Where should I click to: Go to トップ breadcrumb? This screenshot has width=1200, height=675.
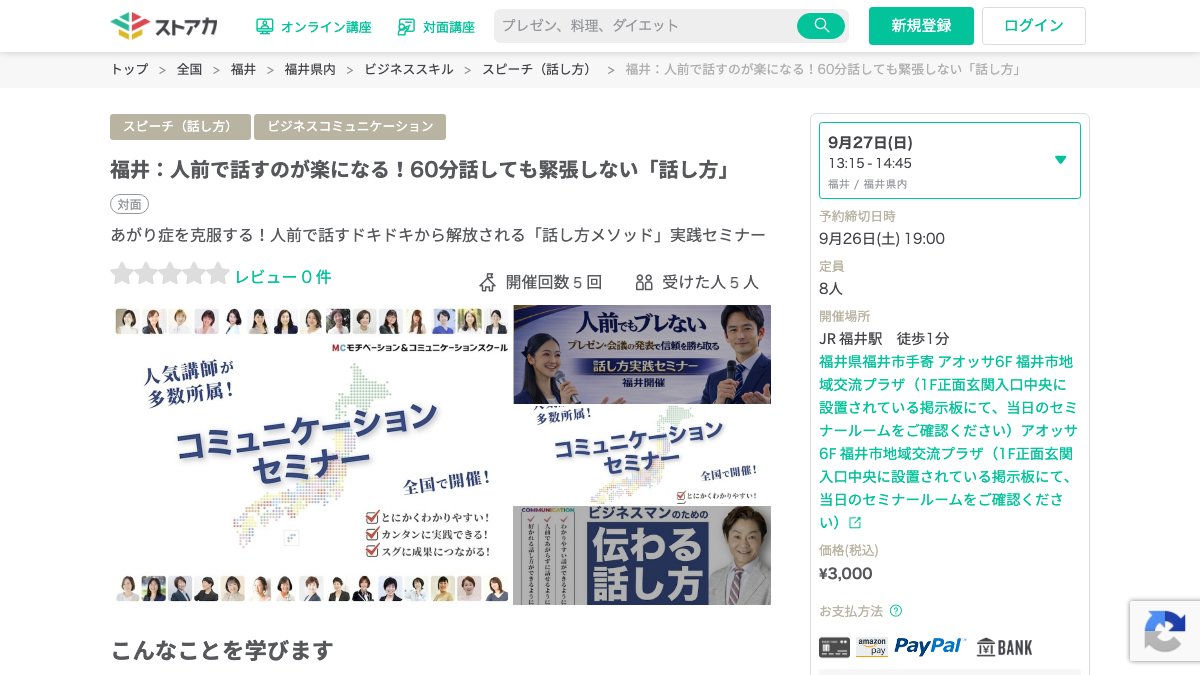129,69
